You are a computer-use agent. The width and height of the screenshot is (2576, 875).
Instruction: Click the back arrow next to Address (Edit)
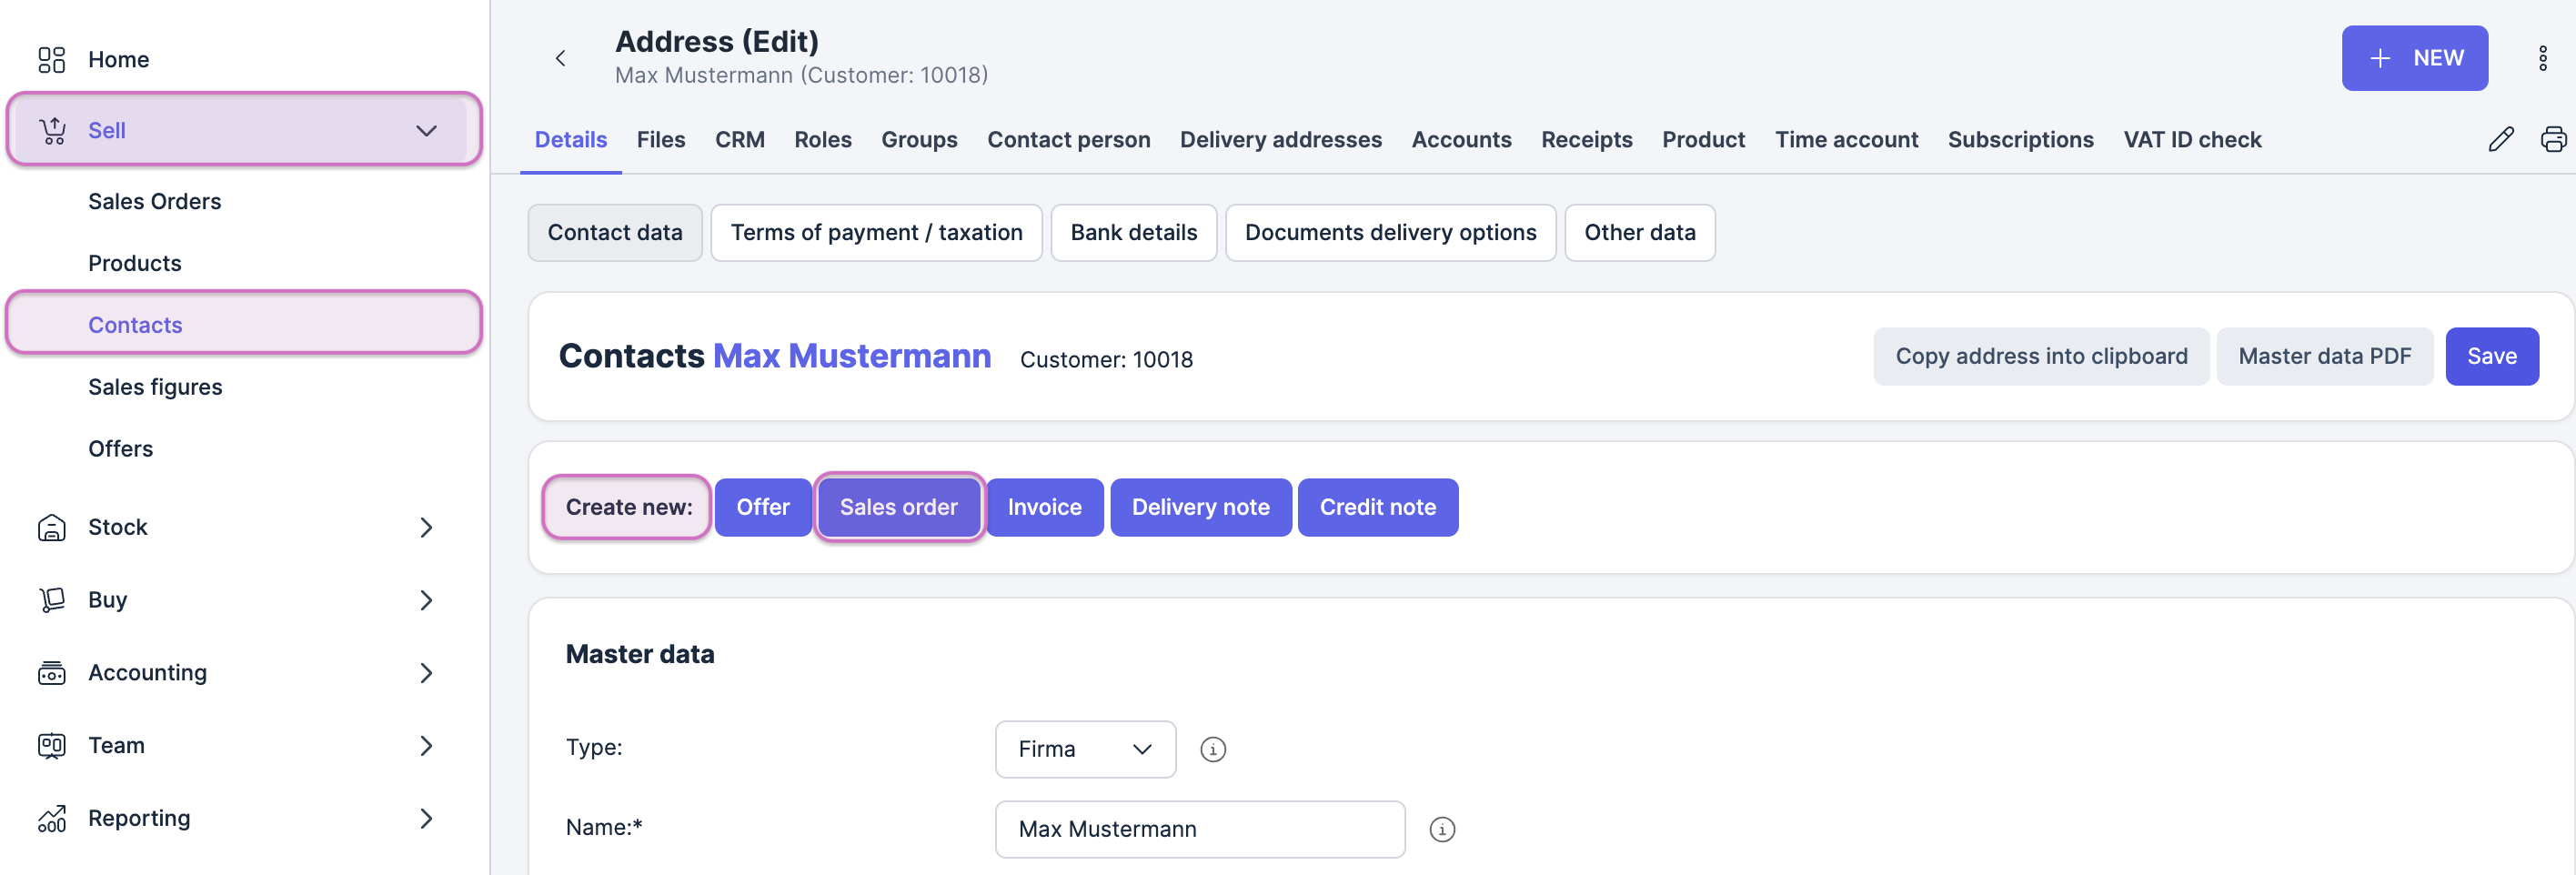[560, 58]
